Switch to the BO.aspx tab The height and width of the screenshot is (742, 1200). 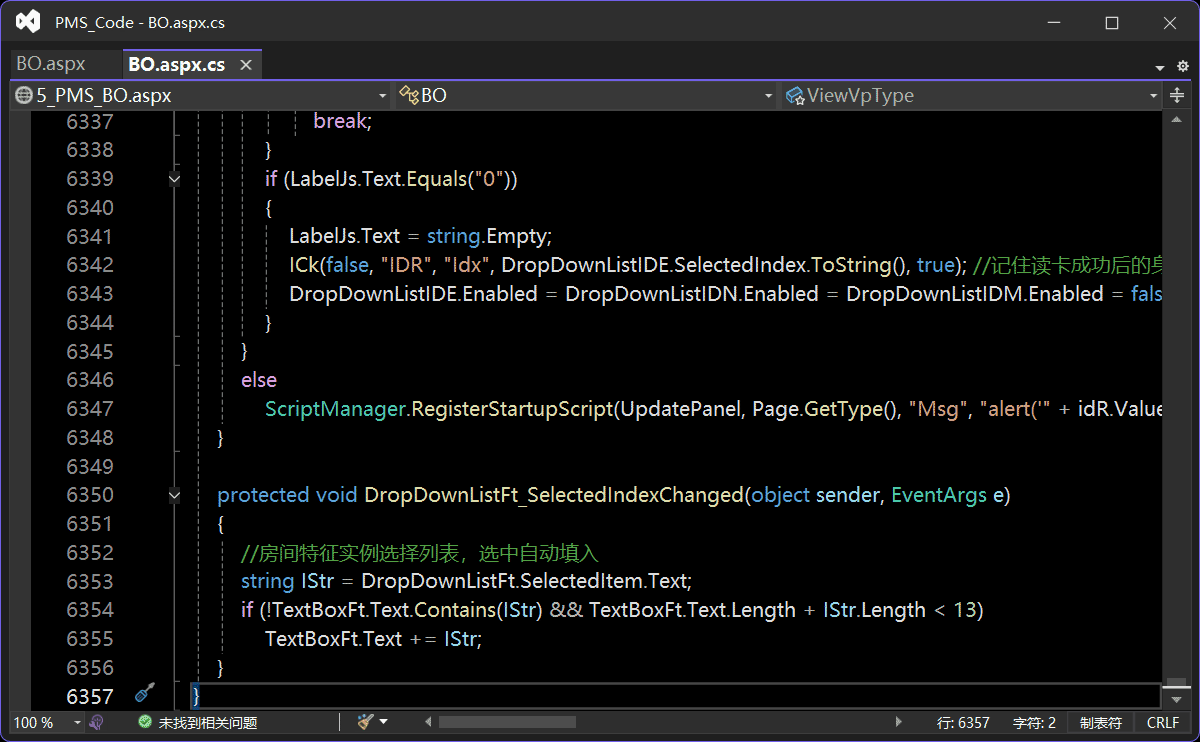click(x=51, y=64)
